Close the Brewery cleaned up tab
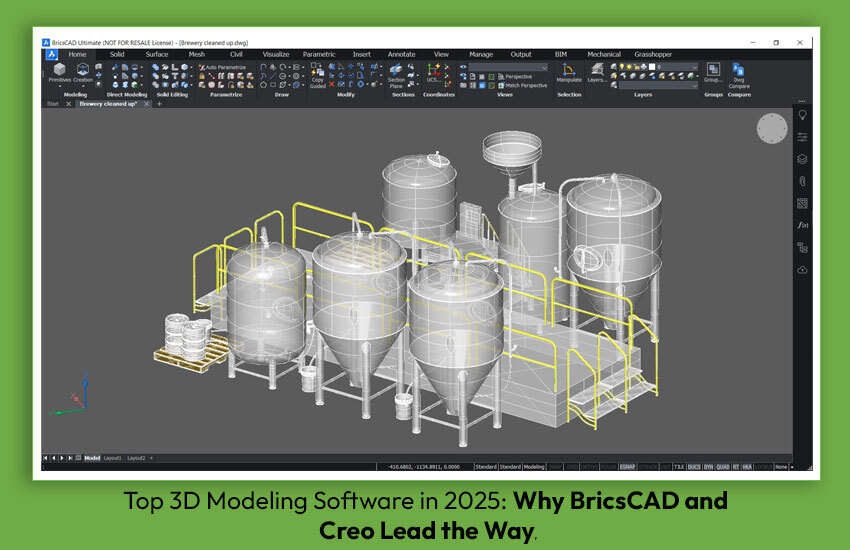850x550 pixels. click(146, 103)
